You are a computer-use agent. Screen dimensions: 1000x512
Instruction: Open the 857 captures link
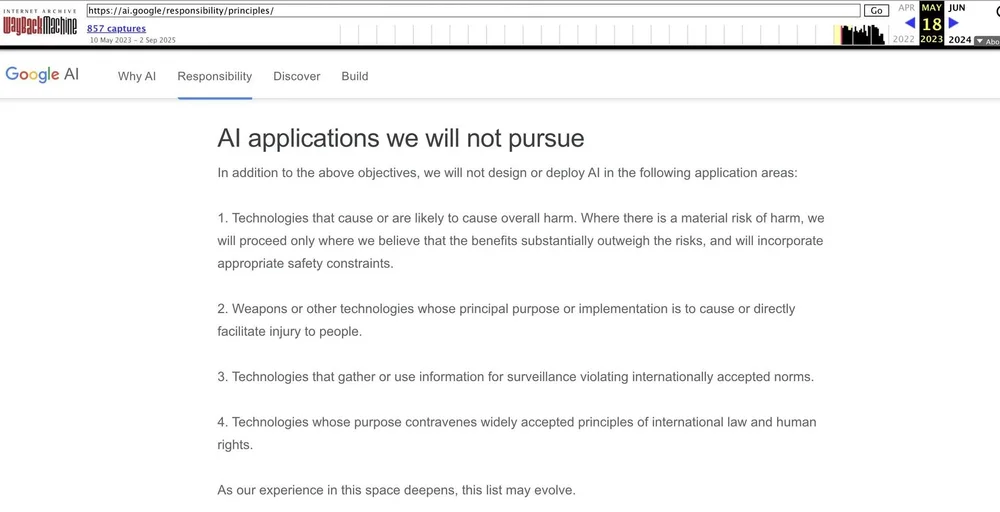pyautogui.click(x=116, y=29)
